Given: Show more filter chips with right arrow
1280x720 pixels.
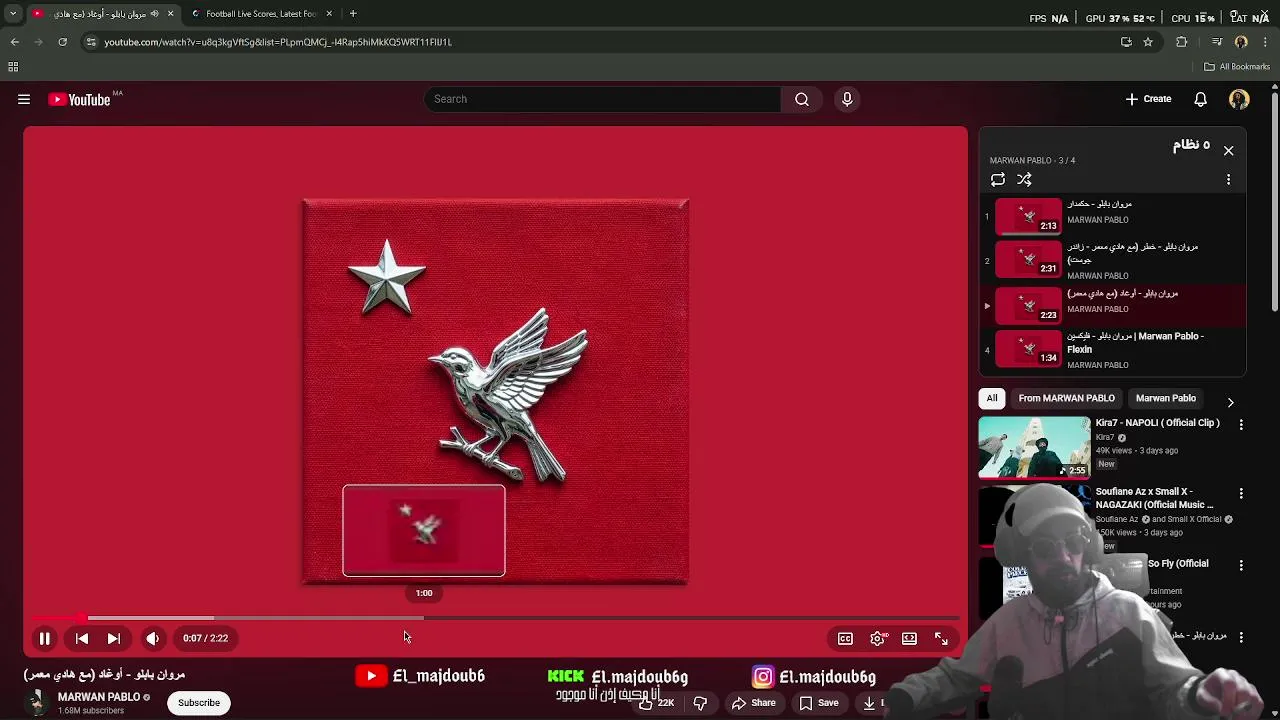Looking at the screenshot, I should click(1231, 402).
